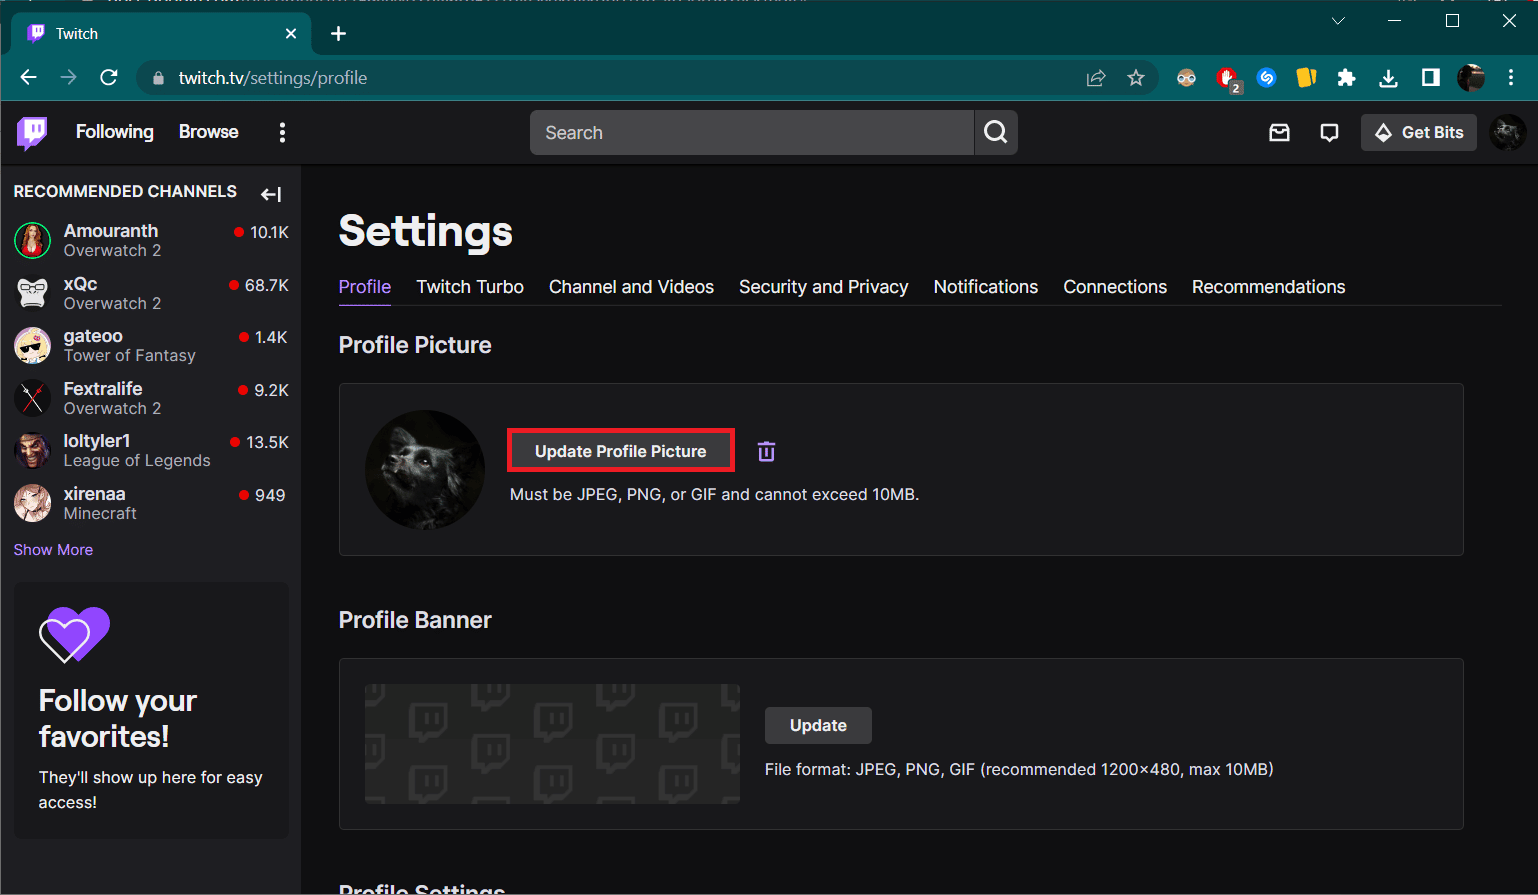
Task: Close the Twitch browser tab
Action: pos(291,34)
